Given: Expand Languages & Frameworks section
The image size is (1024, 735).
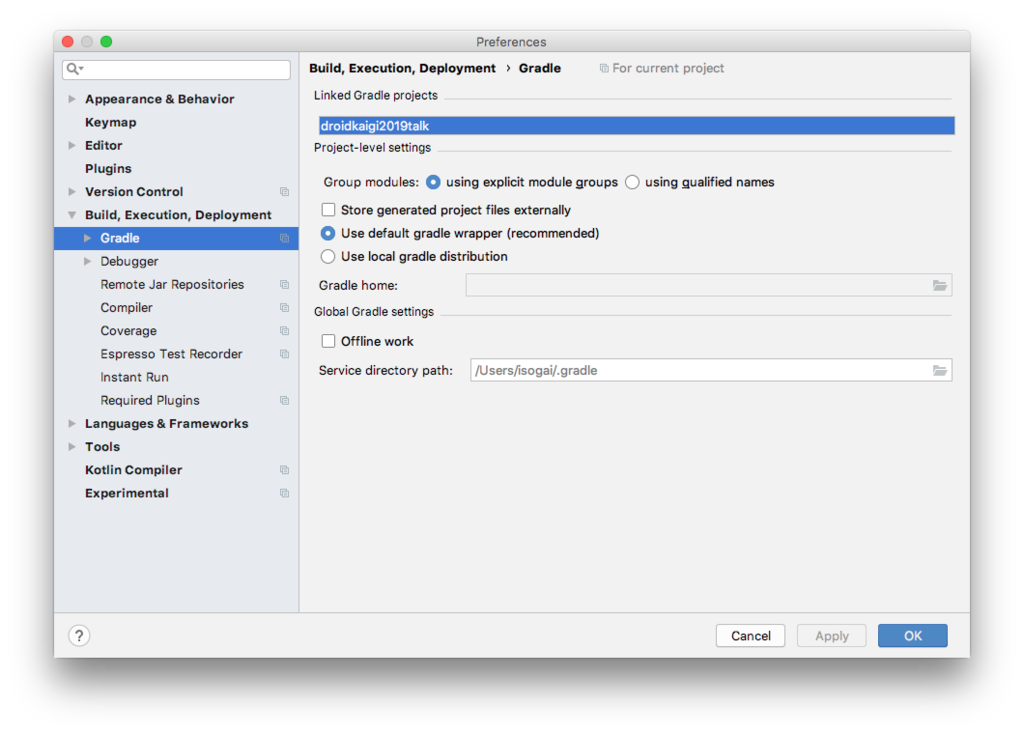Looking at the screenshot, I should [72, 423].
